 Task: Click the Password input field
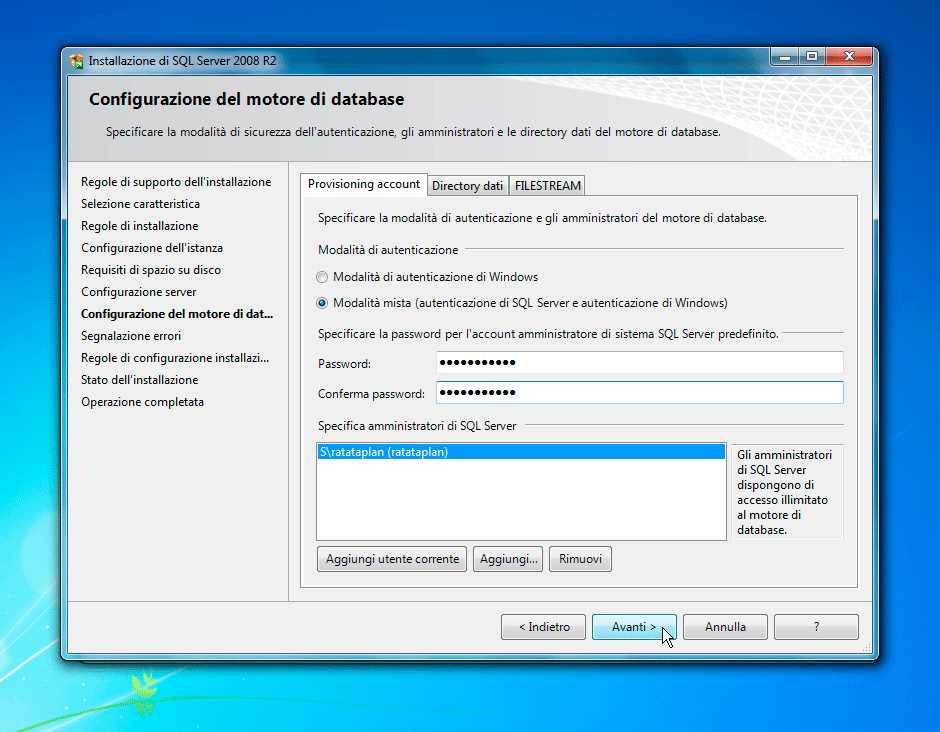click(640, 363)
